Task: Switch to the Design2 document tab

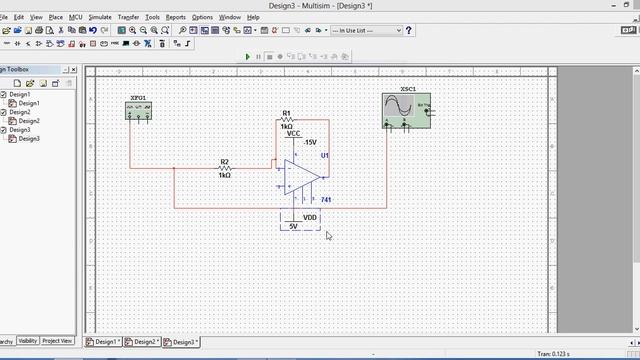Action: tap(142, 342)
